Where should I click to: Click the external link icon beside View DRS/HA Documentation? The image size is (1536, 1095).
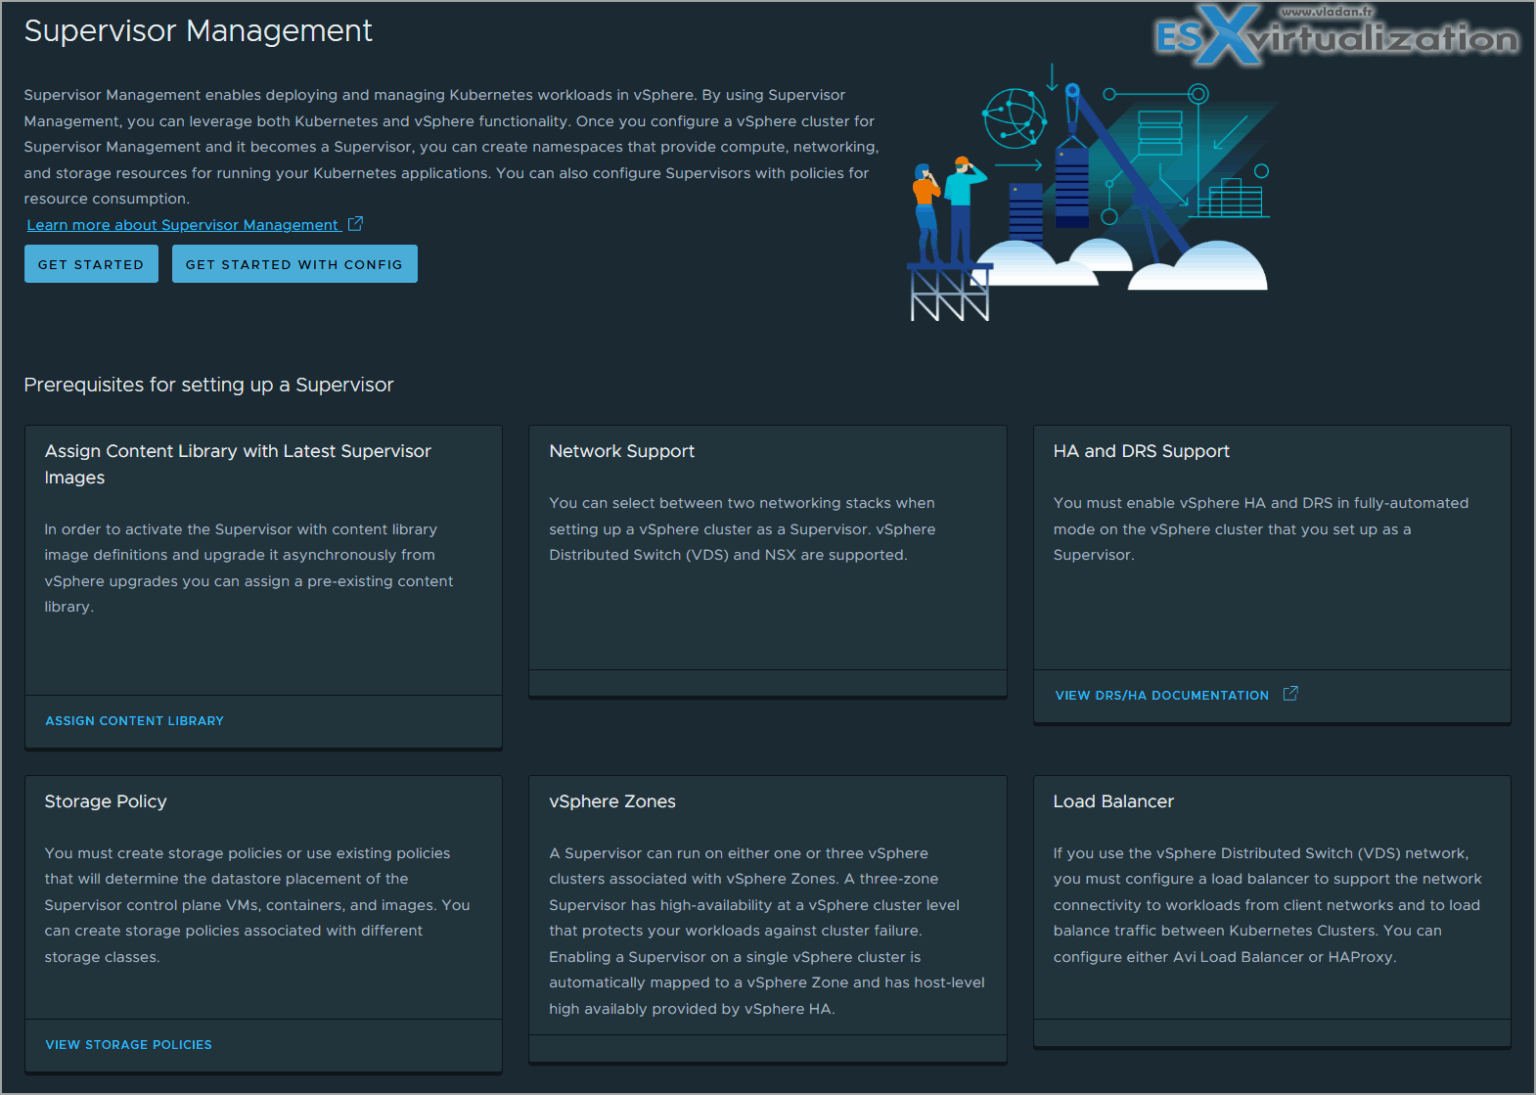pyautogui.click(x=1290, y=693)
